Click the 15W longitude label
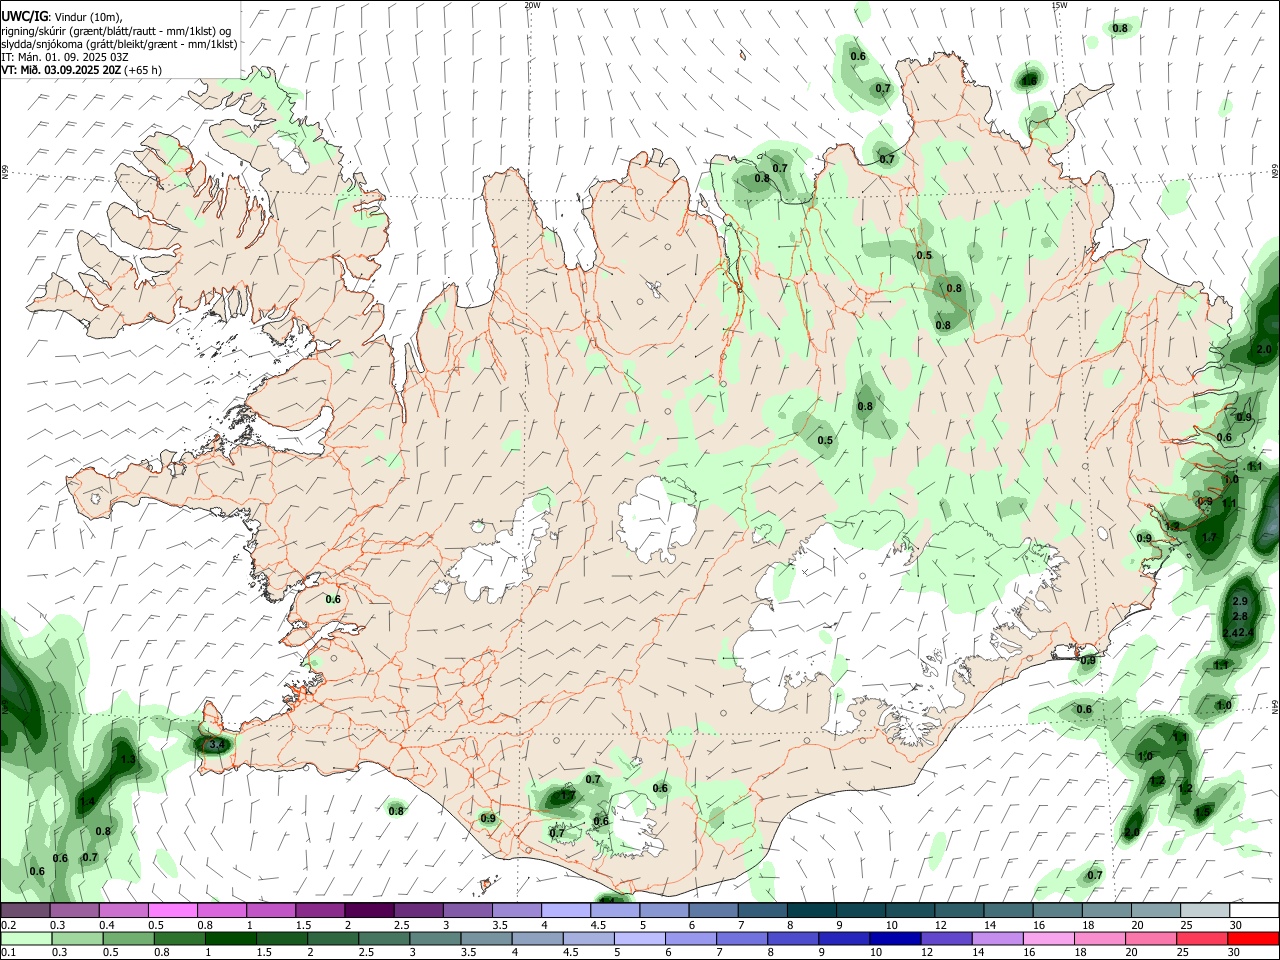 (1059, 5)
